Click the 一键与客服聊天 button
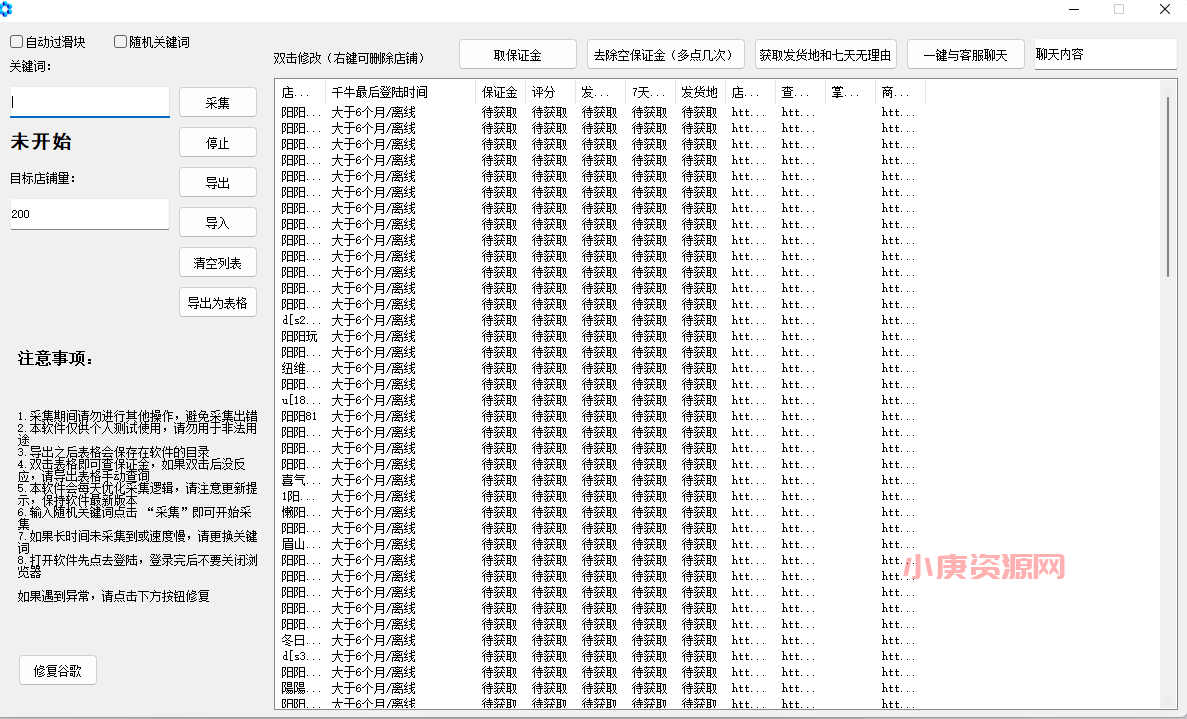The image size is (1187, 719). (962, 53)
